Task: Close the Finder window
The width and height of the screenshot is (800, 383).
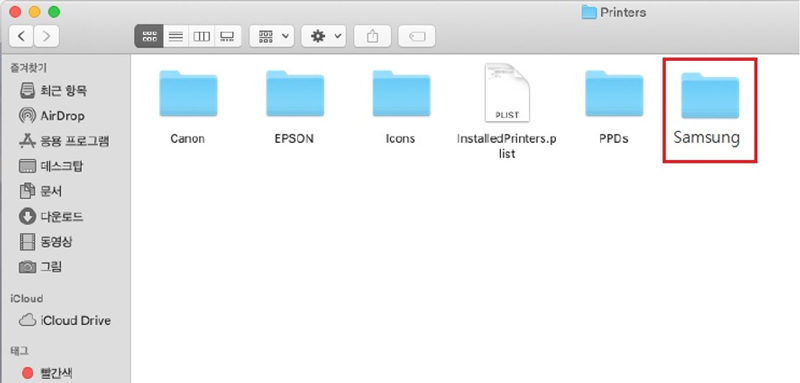Action: (x=15, y=12)
